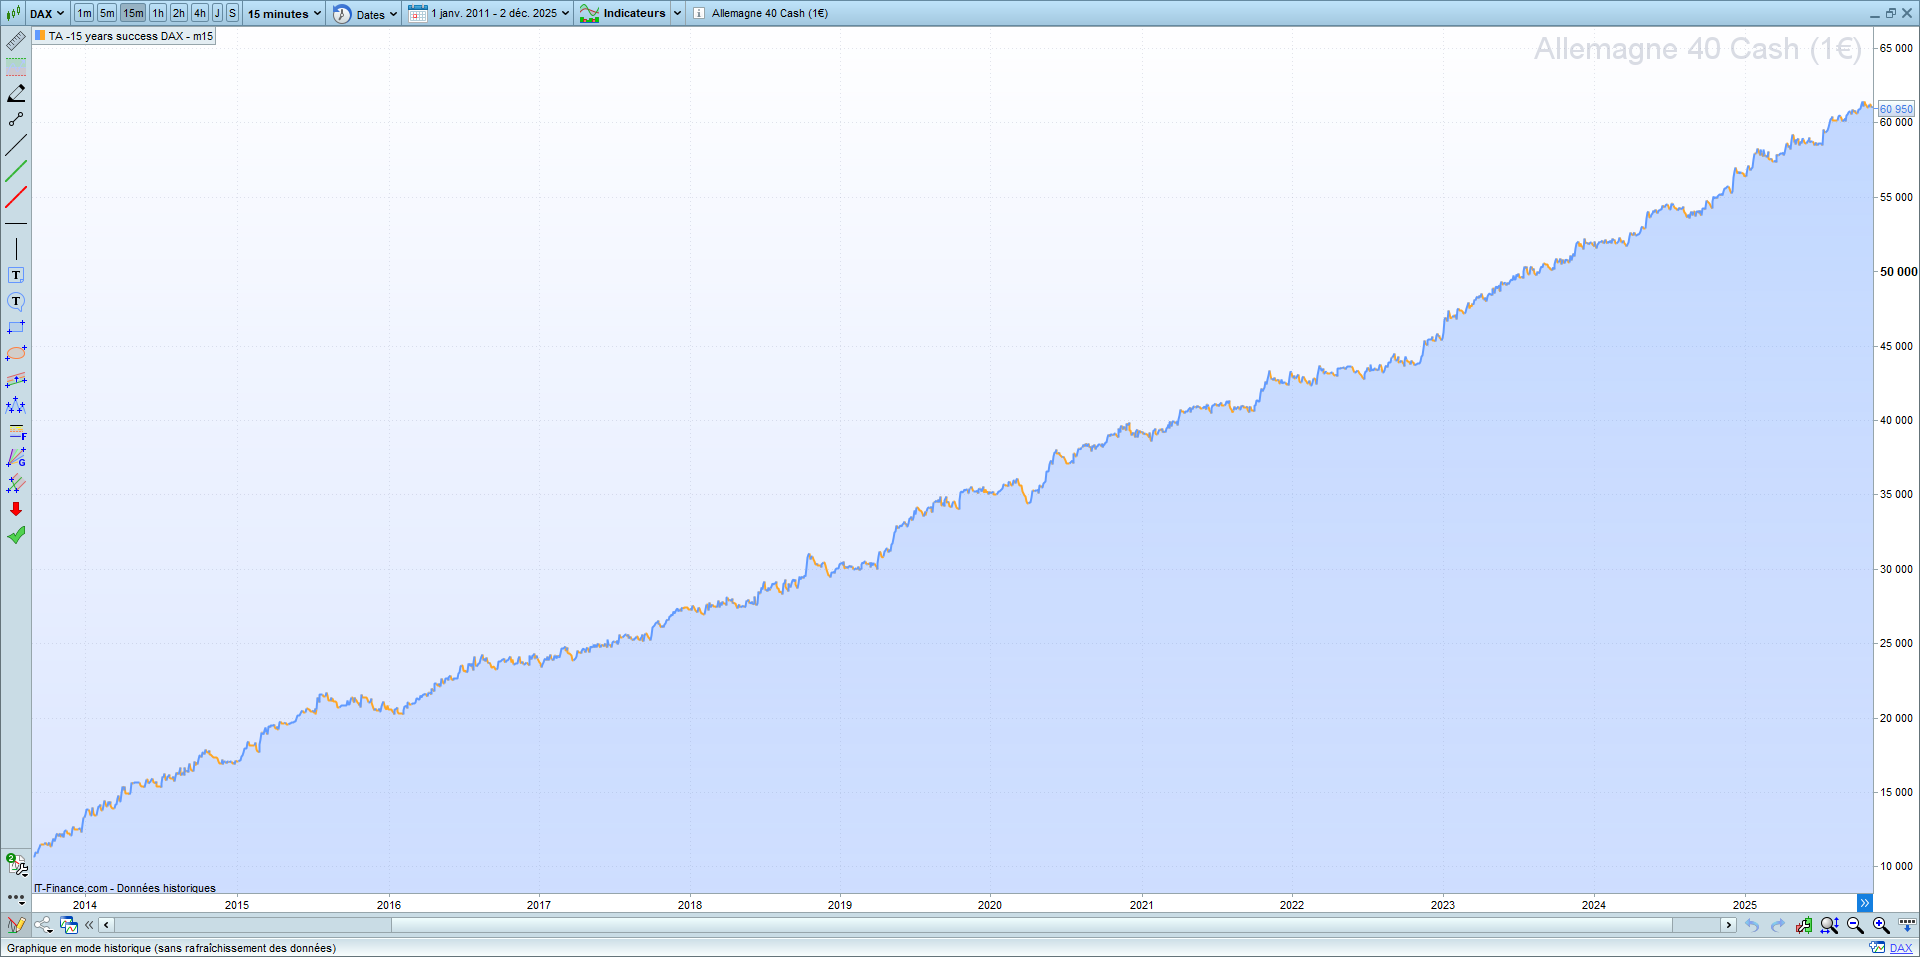Click the zoom in magnifier
The height and width of the screenshot is (957, 1920).
1881,925
